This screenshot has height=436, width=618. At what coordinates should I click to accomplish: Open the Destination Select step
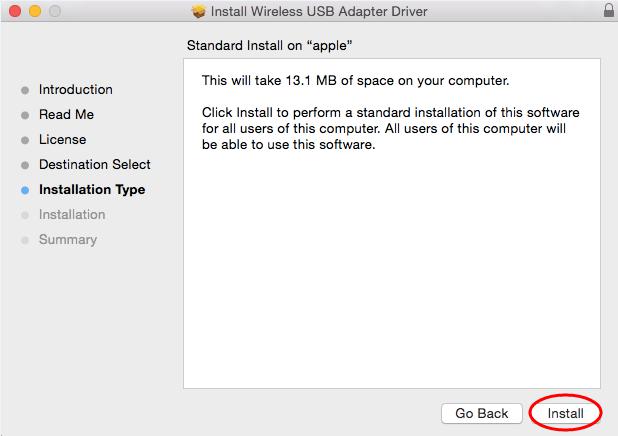[x=94, y=165]
